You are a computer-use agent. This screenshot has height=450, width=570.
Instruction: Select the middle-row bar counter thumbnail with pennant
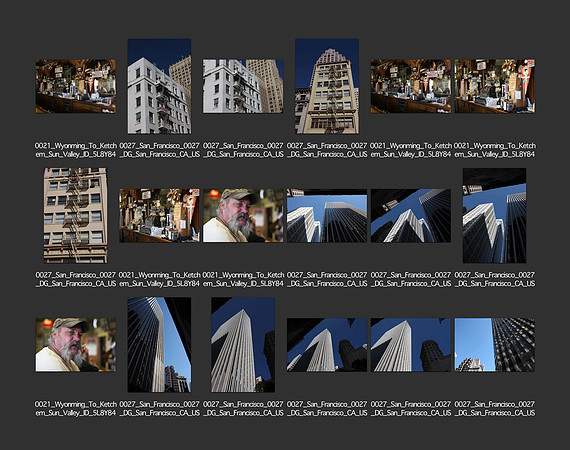click(159, 216)
